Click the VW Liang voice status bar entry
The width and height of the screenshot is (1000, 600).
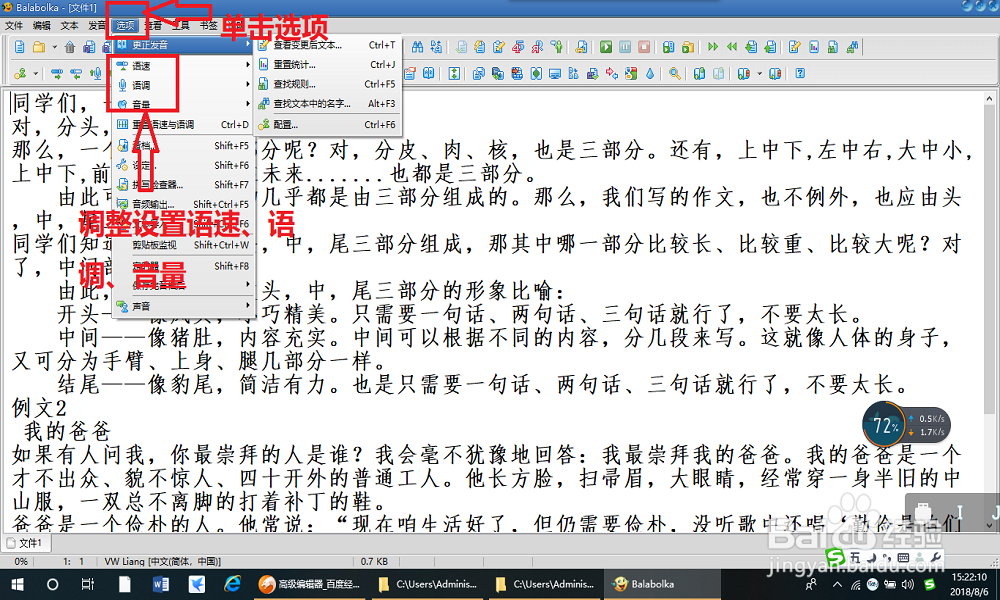[163, 561]
